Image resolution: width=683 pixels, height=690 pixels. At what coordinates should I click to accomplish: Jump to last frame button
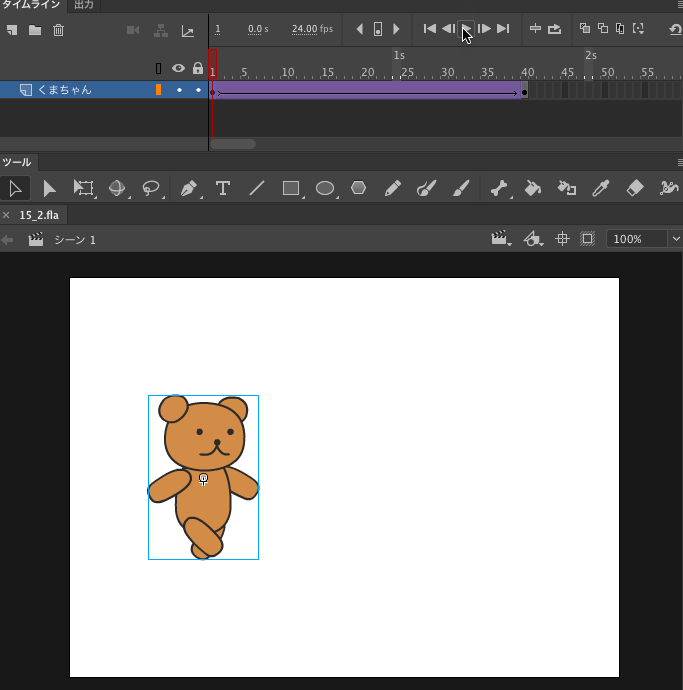tap(503, 29)
